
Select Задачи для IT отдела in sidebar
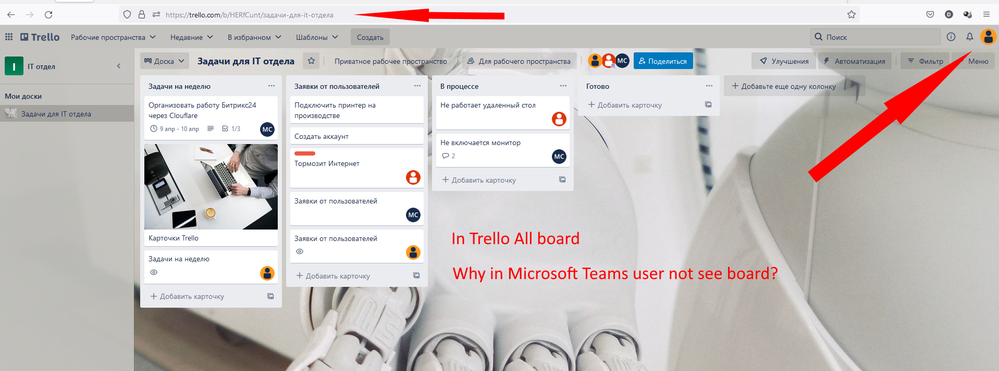67,113
